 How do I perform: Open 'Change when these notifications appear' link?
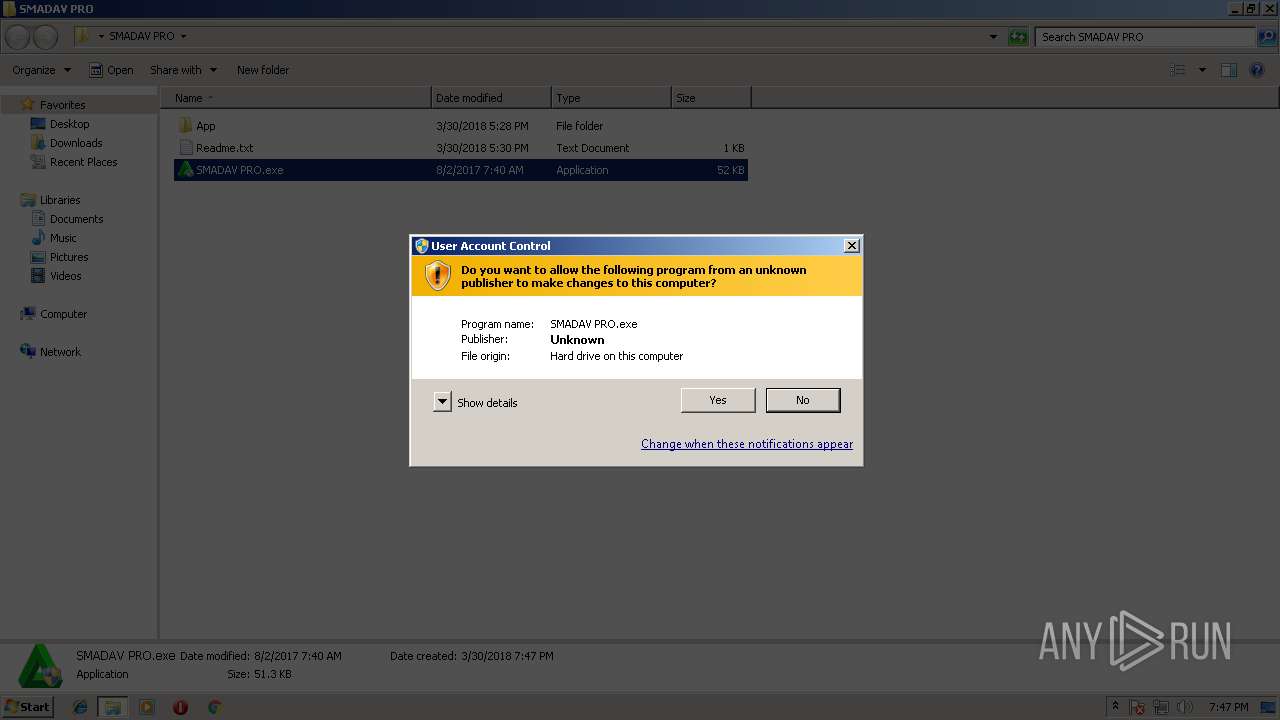[x=747, y=444]
